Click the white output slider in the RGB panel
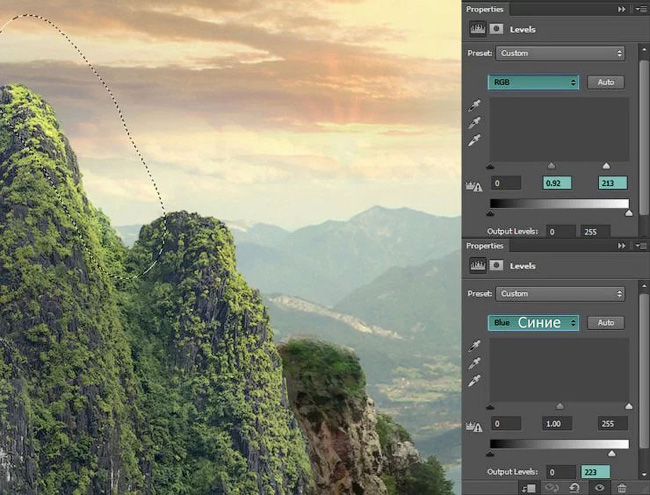 [x=629, y=213]
